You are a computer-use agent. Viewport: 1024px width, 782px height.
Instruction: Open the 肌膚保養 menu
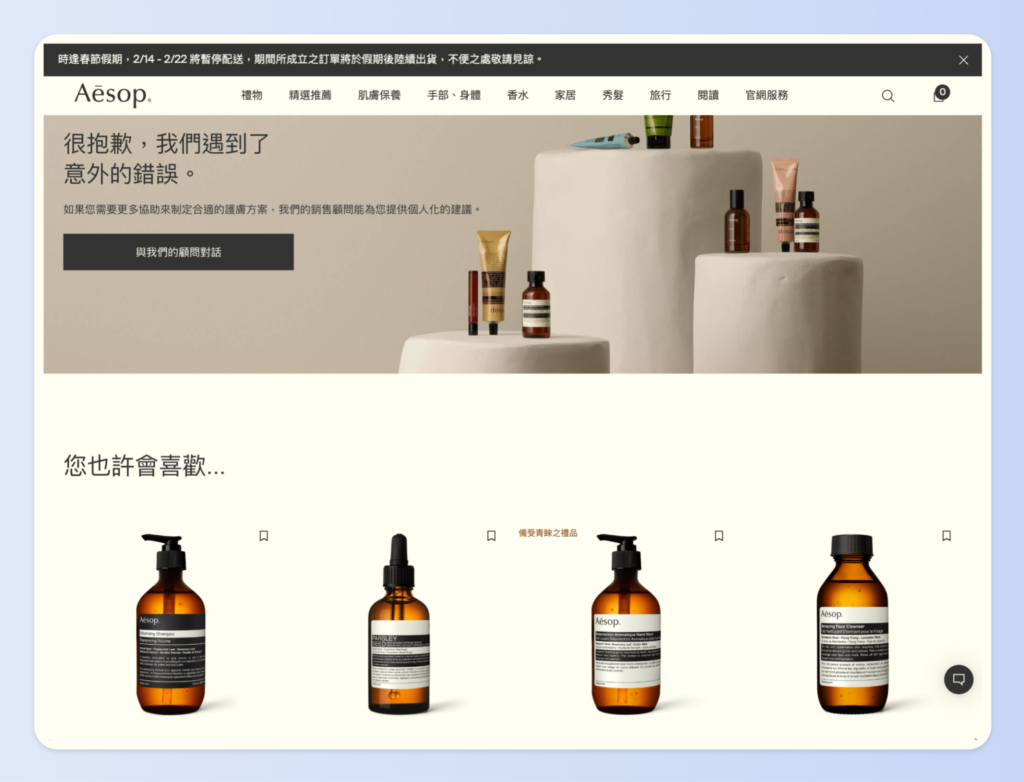(379, 95)
